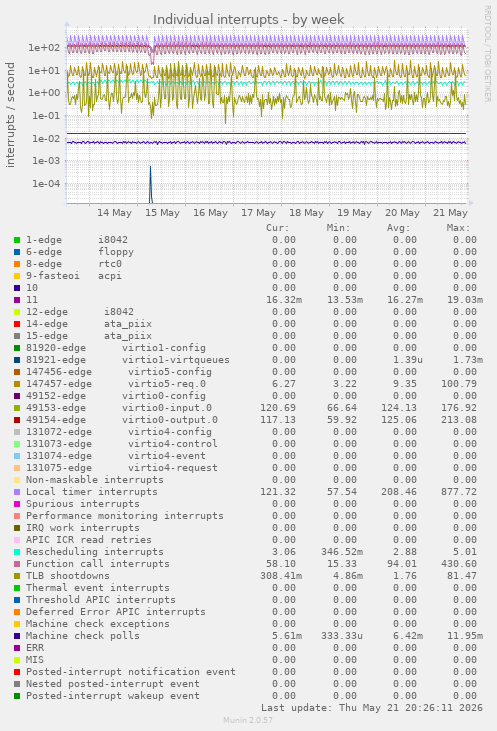
Task: Click the 1e+02 y-axis tick label
Action: click(x=44, y=48)
